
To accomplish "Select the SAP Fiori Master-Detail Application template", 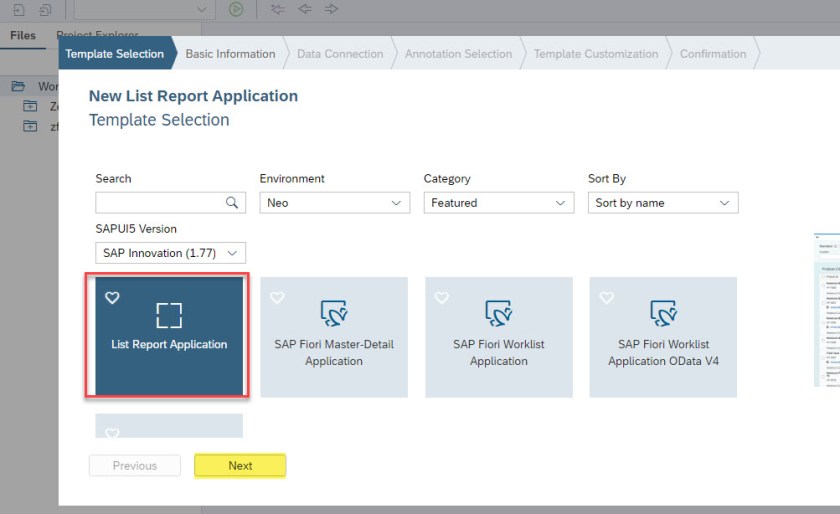I will pos(334,337).
